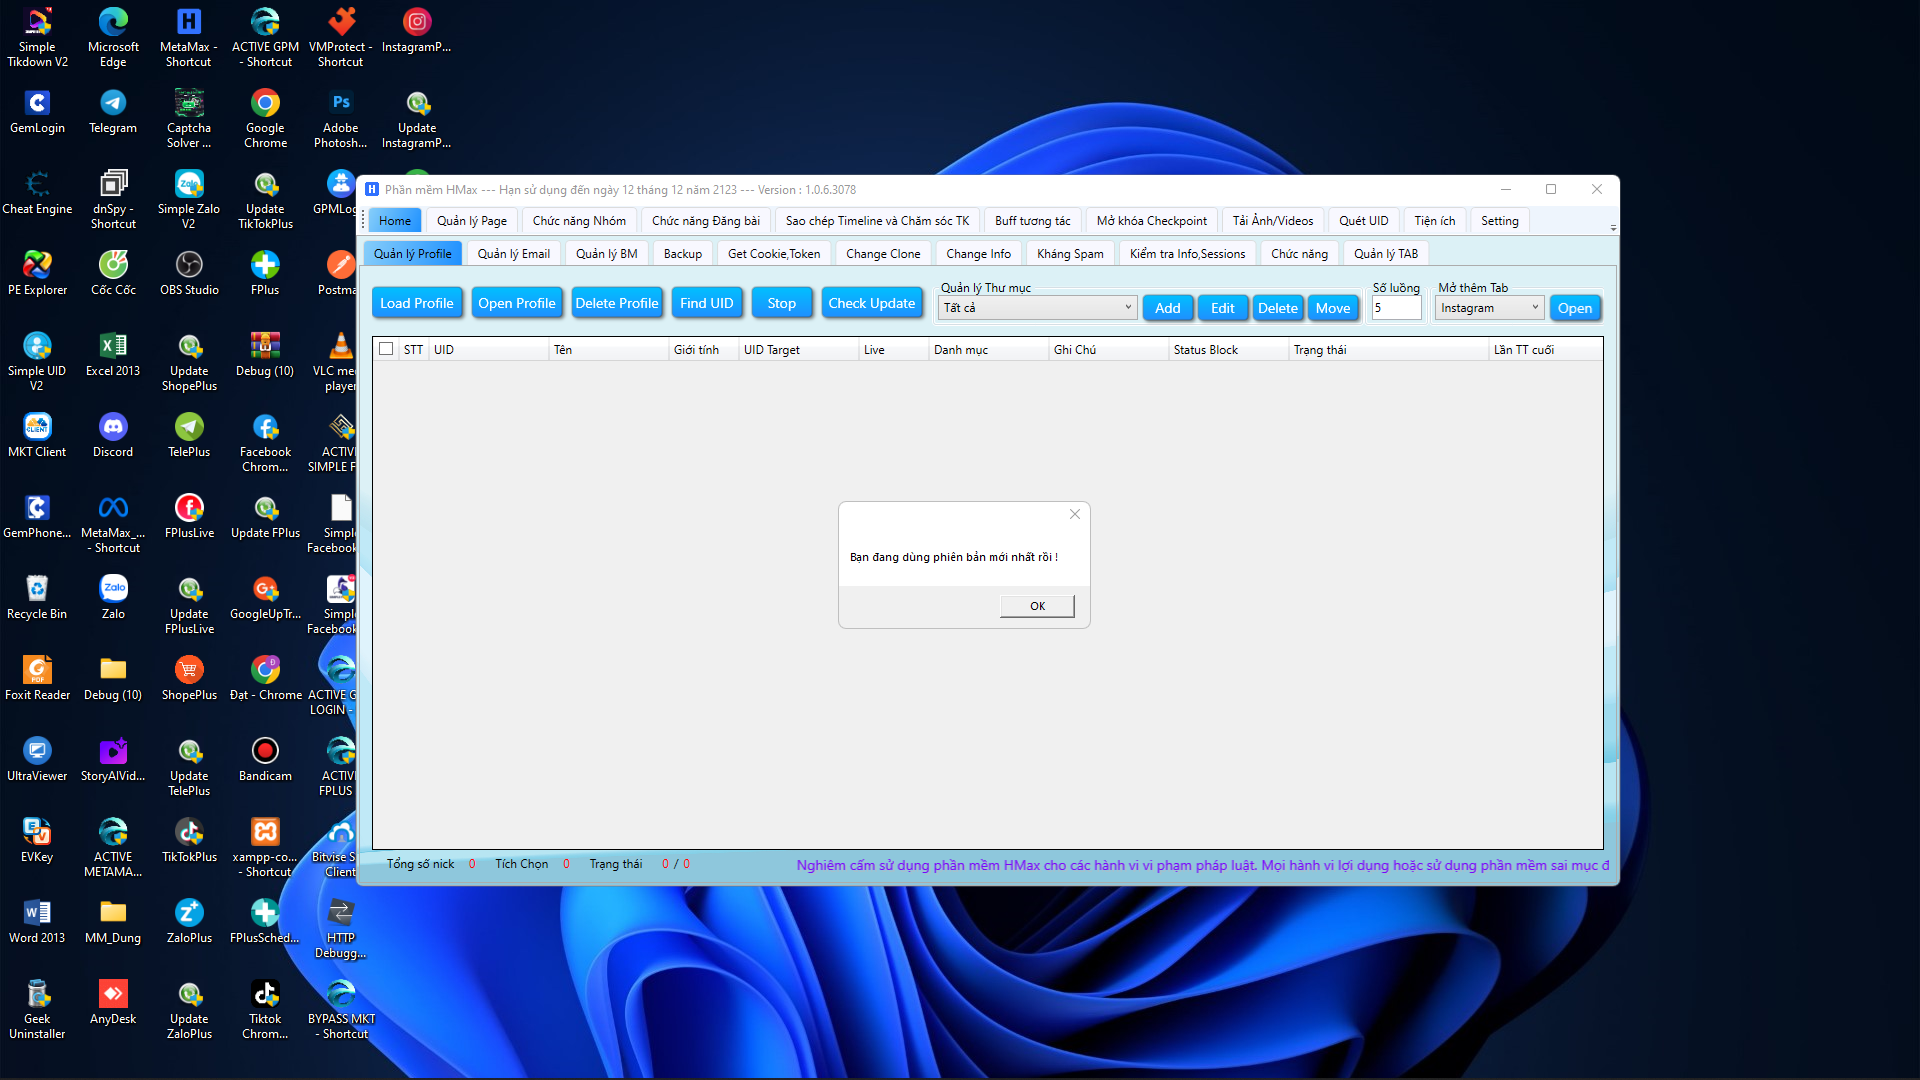This screenshot has width=1920, height=1080.
Task: Open the dnSpy Shortcut desktop icon
Action: [x=113, y=198]
